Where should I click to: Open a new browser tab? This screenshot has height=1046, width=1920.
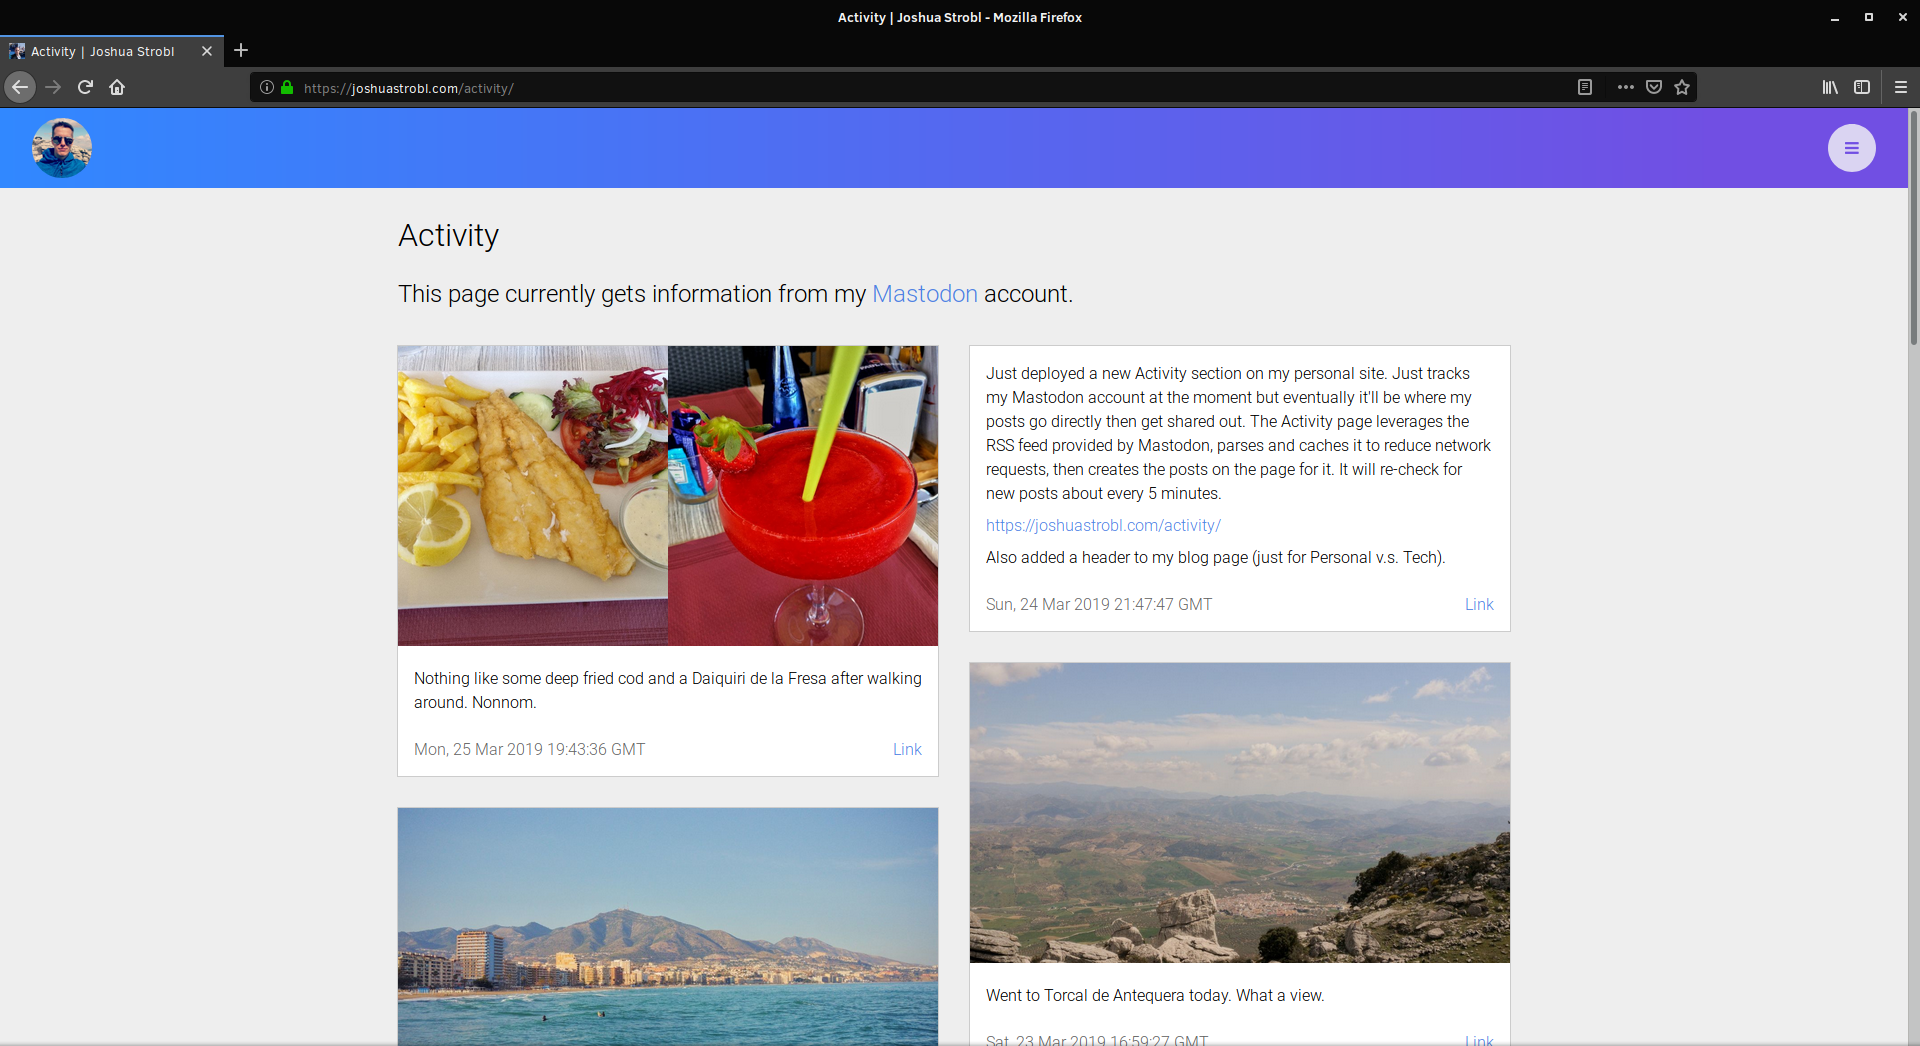click(241, 50)
